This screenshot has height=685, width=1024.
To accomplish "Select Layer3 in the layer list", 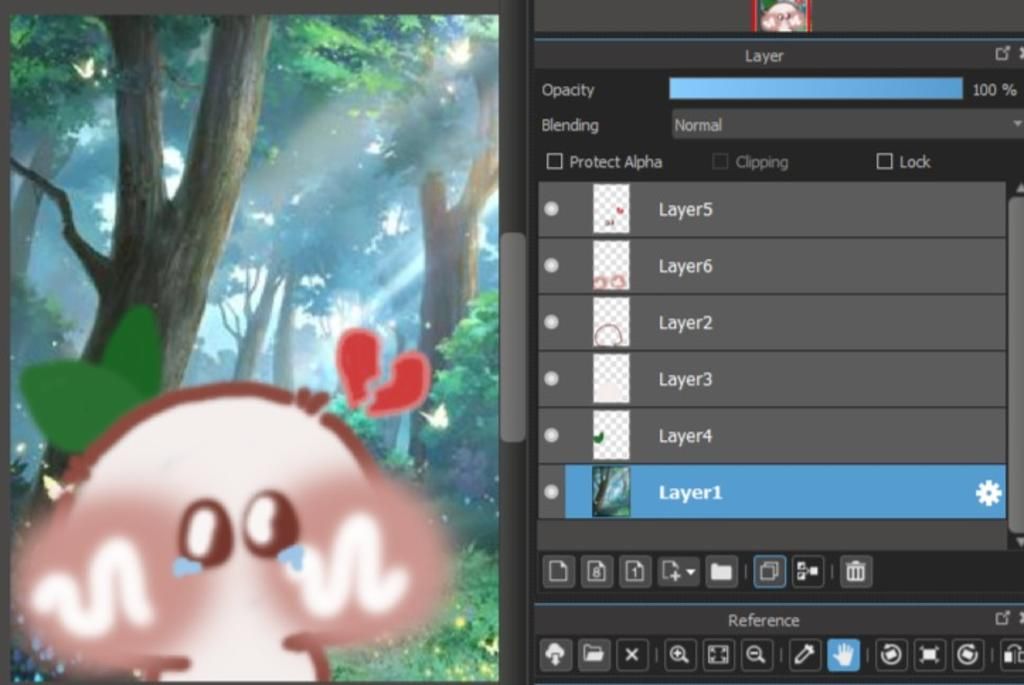I will click(772, 379).
